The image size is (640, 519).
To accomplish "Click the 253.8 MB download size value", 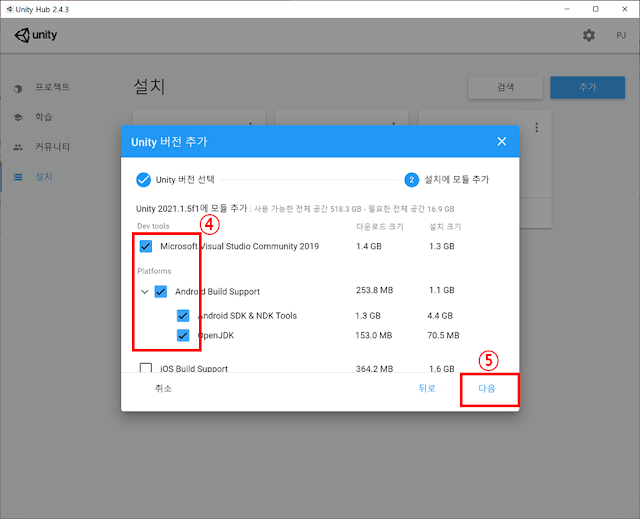I will pyautogui.click(x=374, y=290).
